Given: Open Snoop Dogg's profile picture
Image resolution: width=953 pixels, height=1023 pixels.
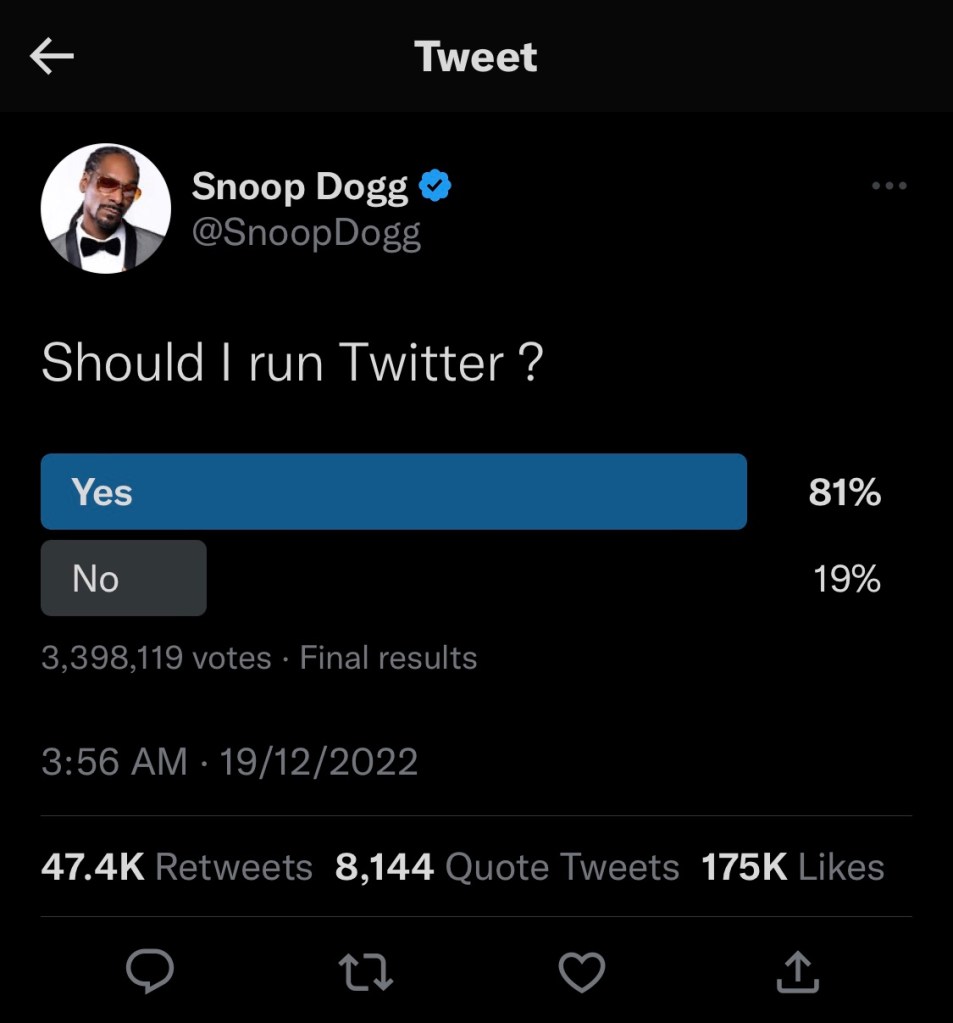Looking at the screenshot, I should point(105,208).
